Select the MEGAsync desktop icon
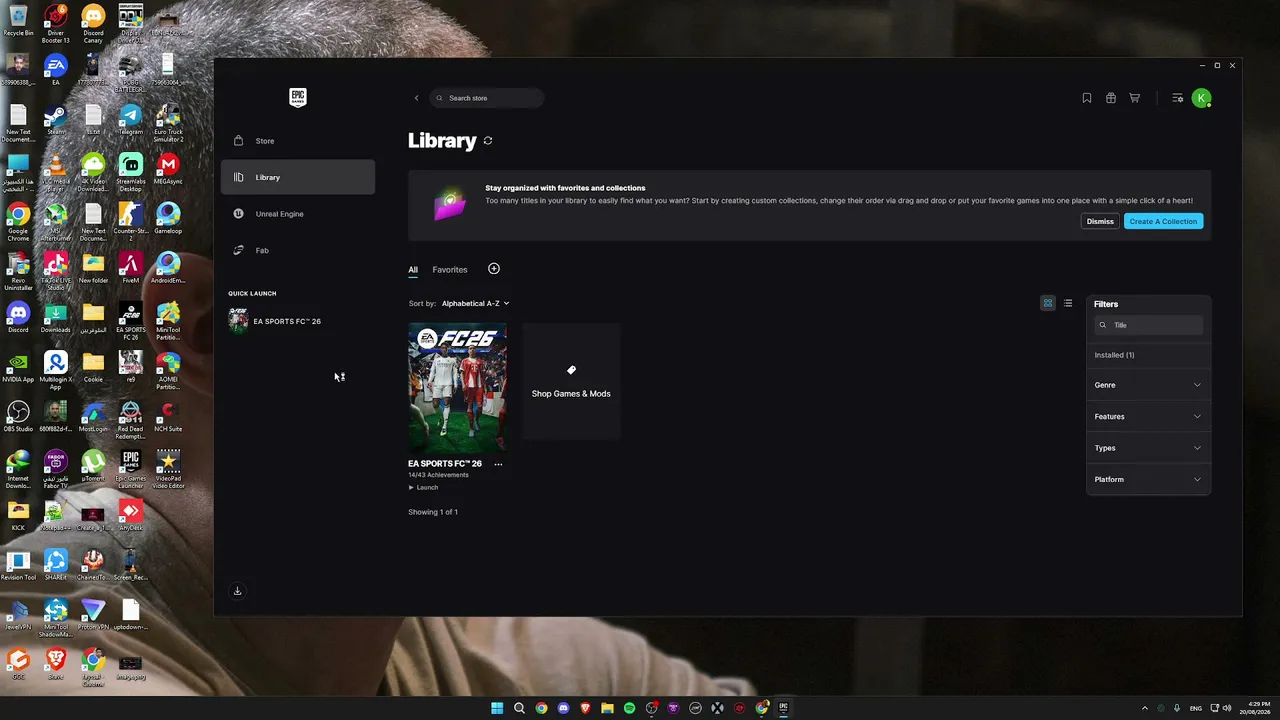Screen dimensions: 1280x720 point(168,169)
